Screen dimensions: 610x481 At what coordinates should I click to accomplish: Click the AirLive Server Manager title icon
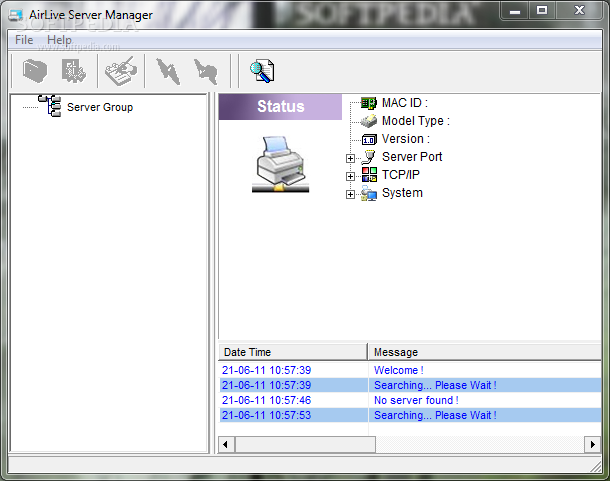[x=16, y=15]
